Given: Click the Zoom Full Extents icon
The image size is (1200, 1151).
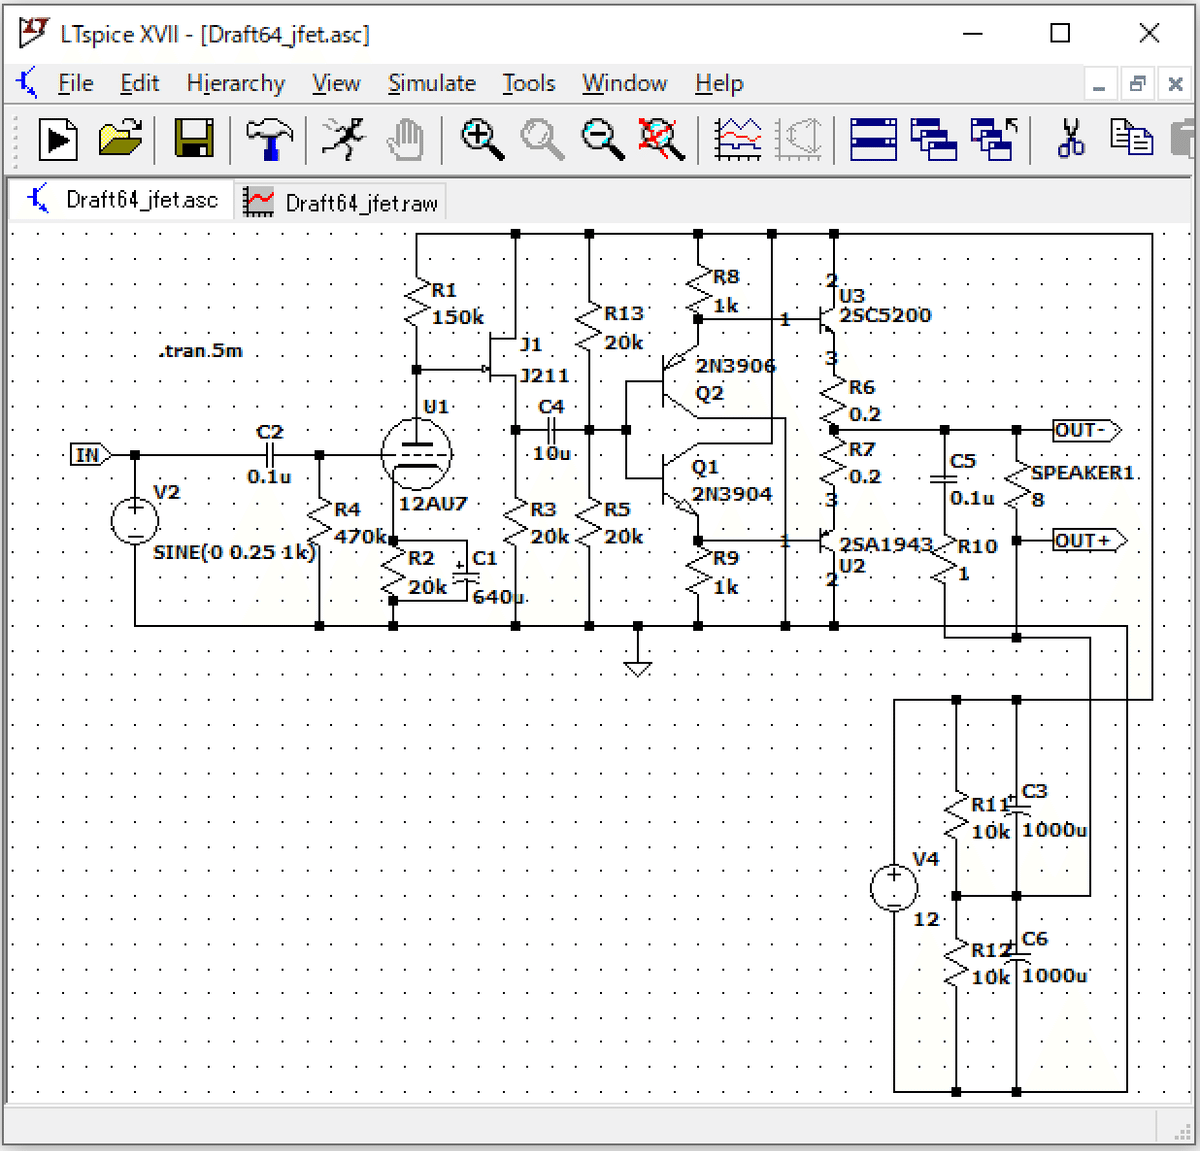Looking at the screenshot, I should click(661, 139).
